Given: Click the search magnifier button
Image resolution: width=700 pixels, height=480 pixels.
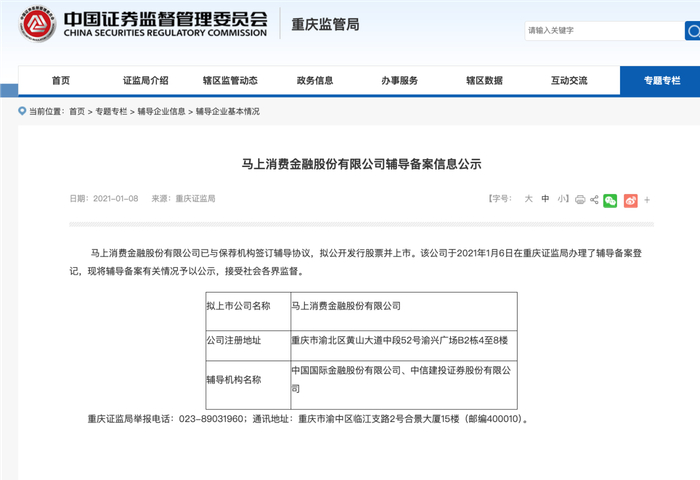Looking at the screenshot, I should point(693,31).
